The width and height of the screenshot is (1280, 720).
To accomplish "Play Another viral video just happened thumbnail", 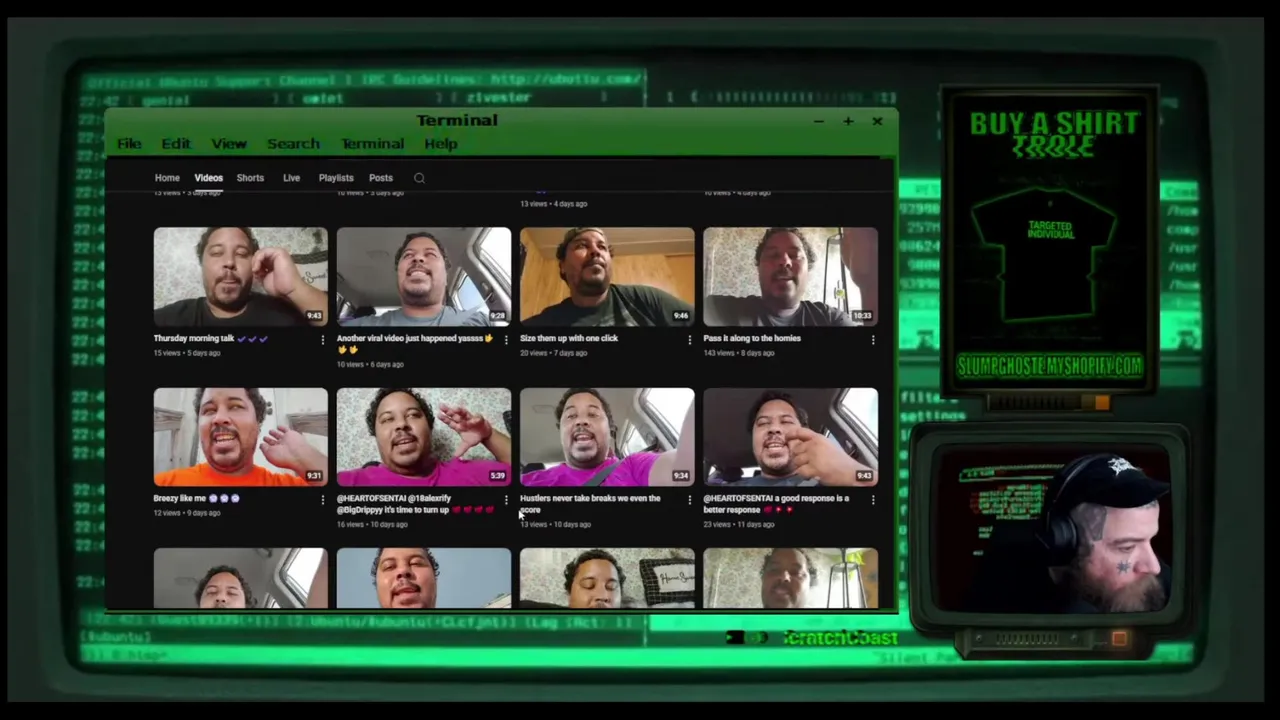I will [x=424, y=276].
